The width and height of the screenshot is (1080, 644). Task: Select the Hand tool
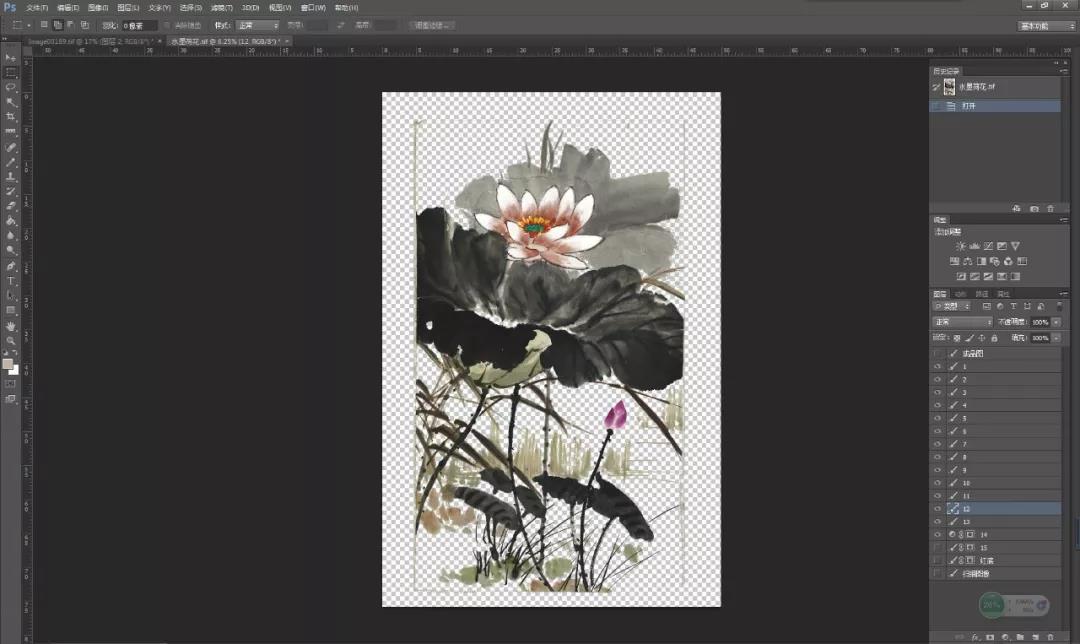click(11, 326)
